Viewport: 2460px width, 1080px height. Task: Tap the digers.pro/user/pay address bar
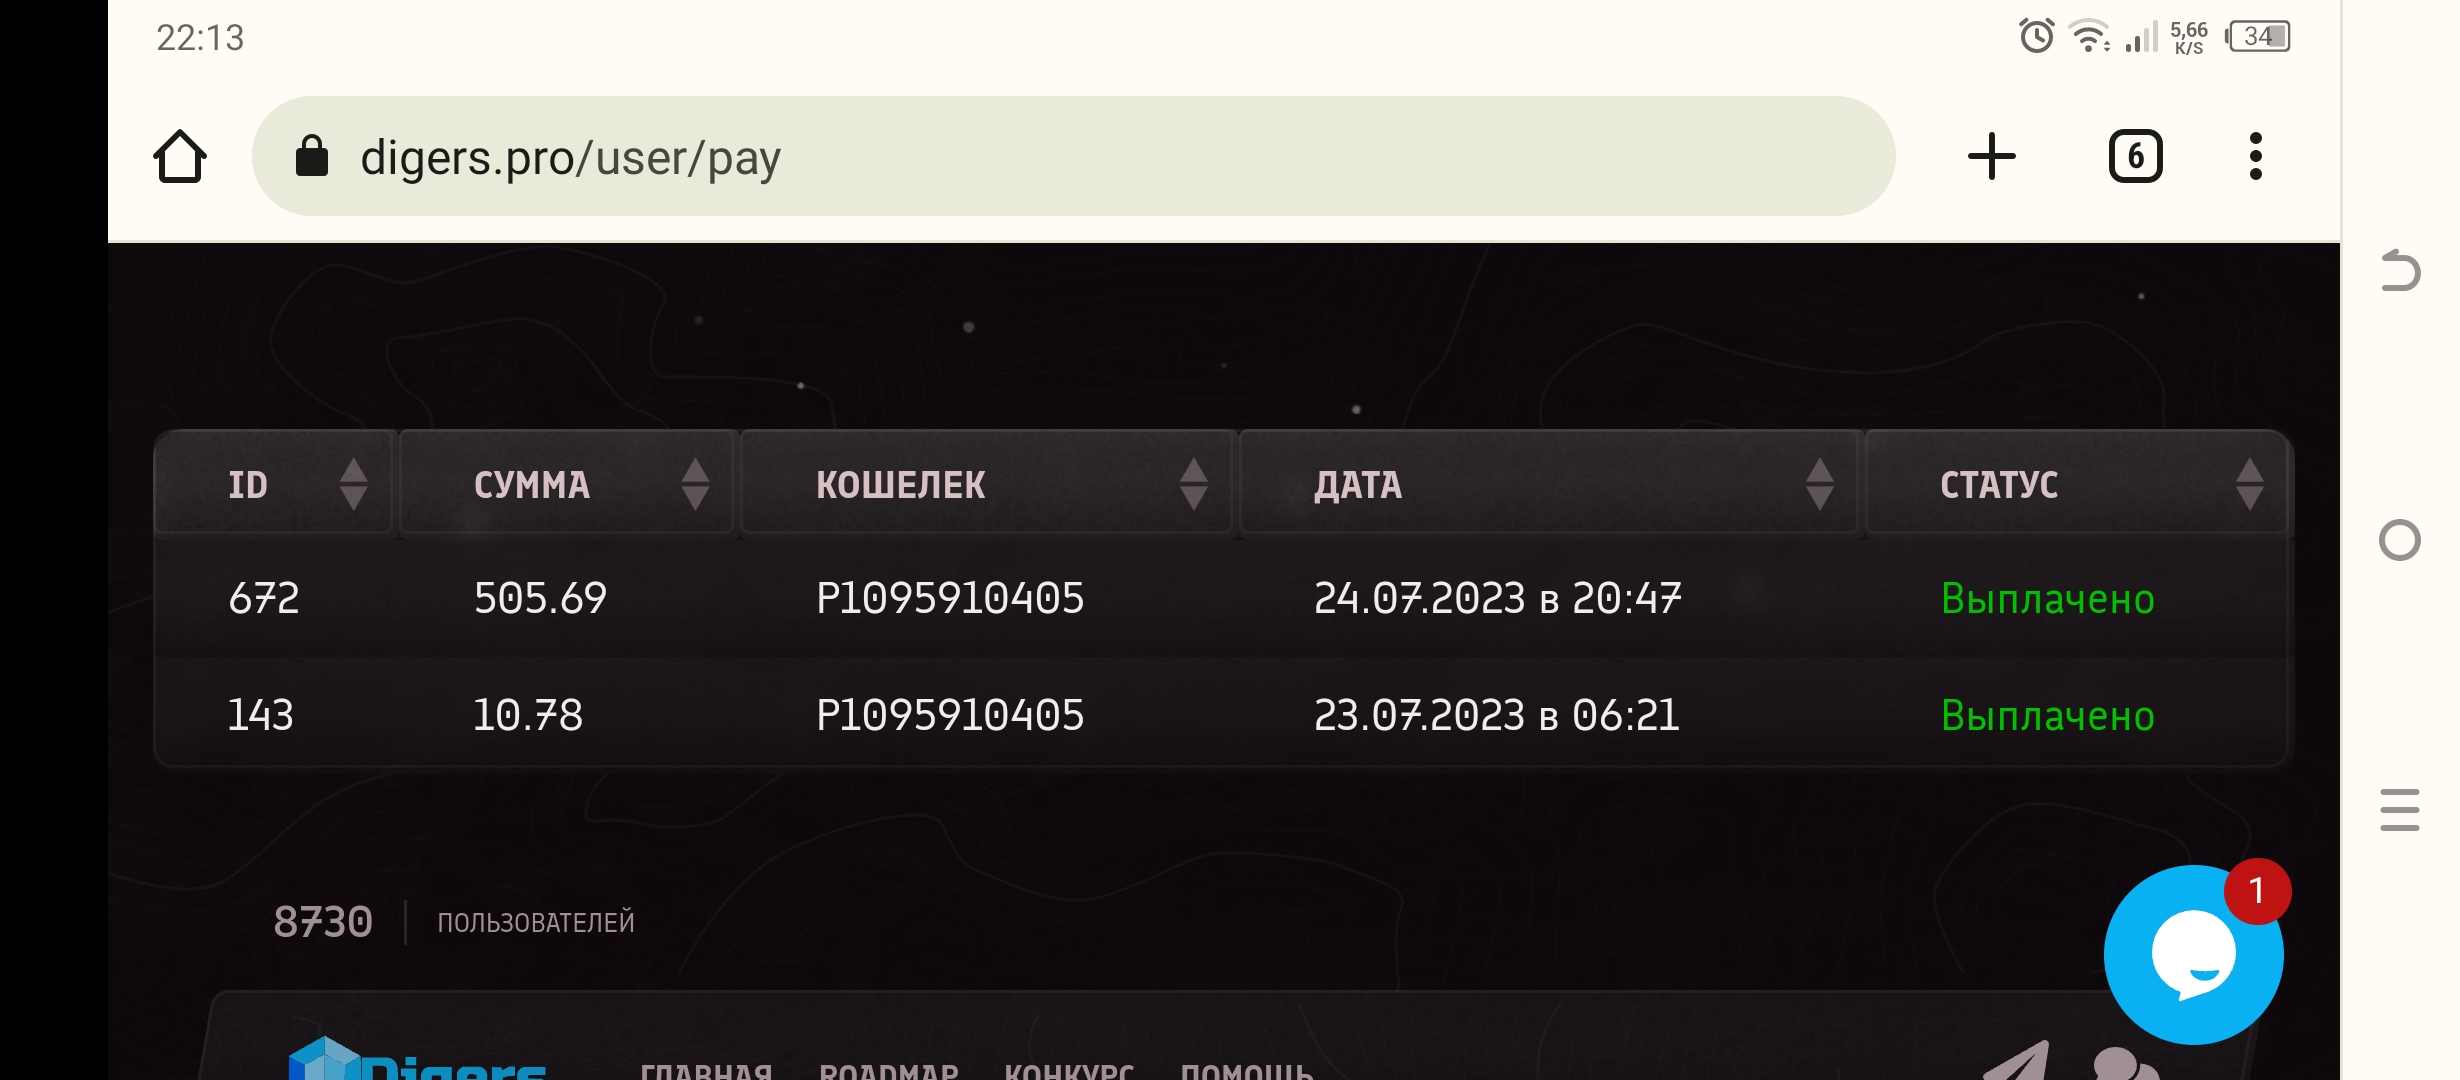[x=1000, y=157]
